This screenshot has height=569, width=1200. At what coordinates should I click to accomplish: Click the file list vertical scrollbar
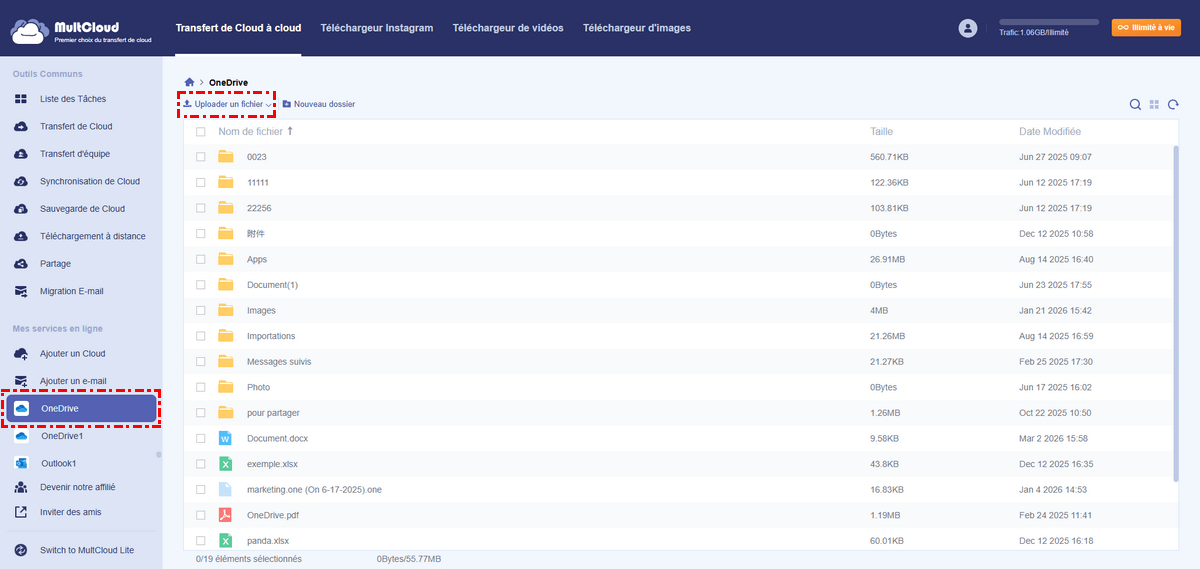(x=1175, y=313)
